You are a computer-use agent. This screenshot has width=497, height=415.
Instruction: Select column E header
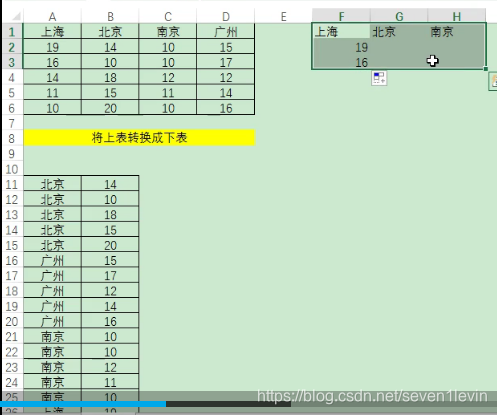283,16
